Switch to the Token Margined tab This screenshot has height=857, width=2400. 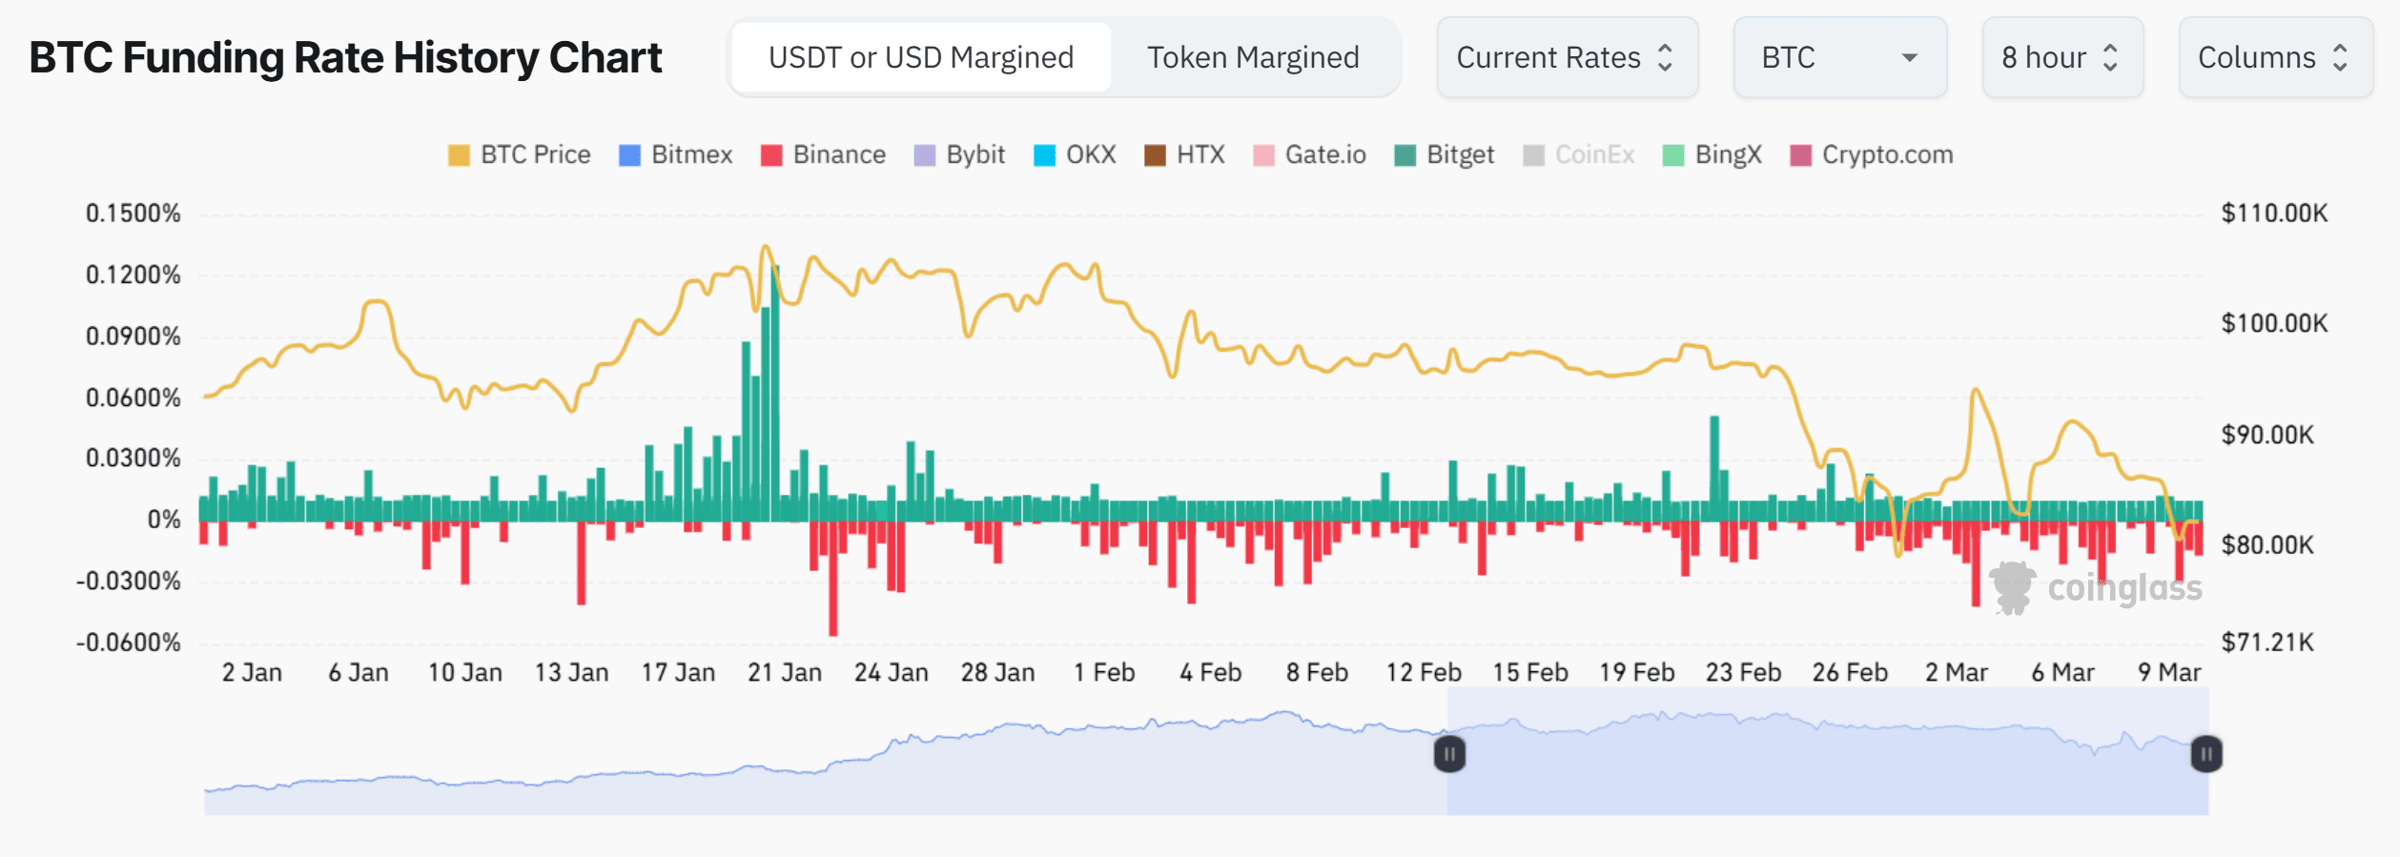click(x=1253, y=57)
